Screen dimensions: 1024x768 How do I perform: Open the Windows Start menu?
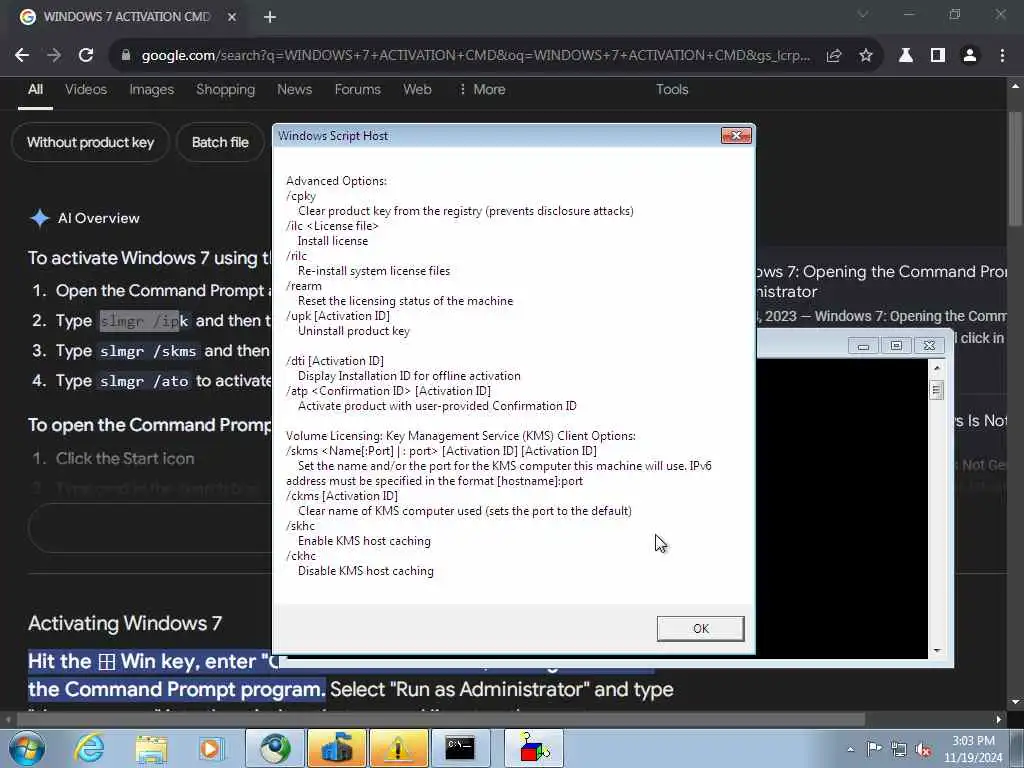(26, 748)
